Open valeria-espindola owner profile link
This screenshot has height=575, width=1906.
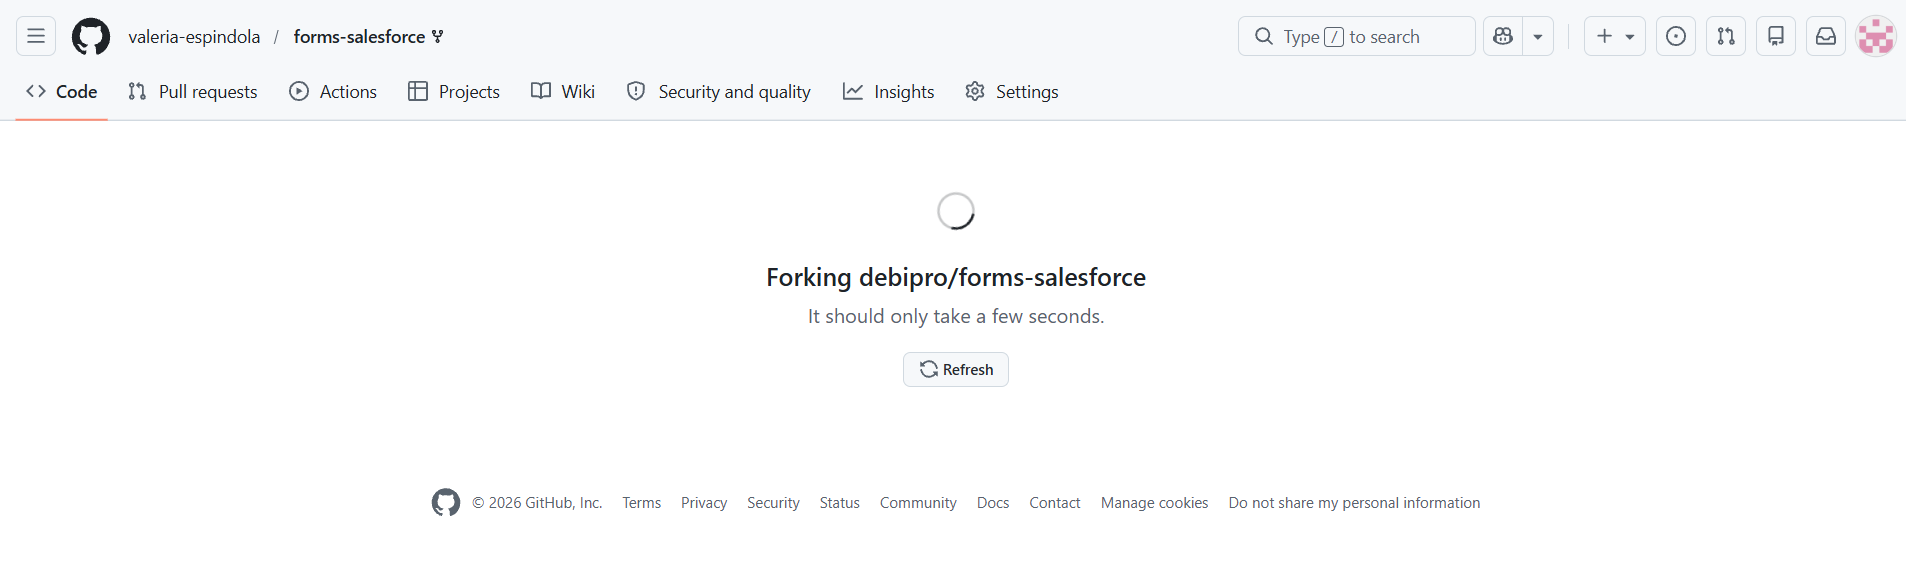point(194,37)
